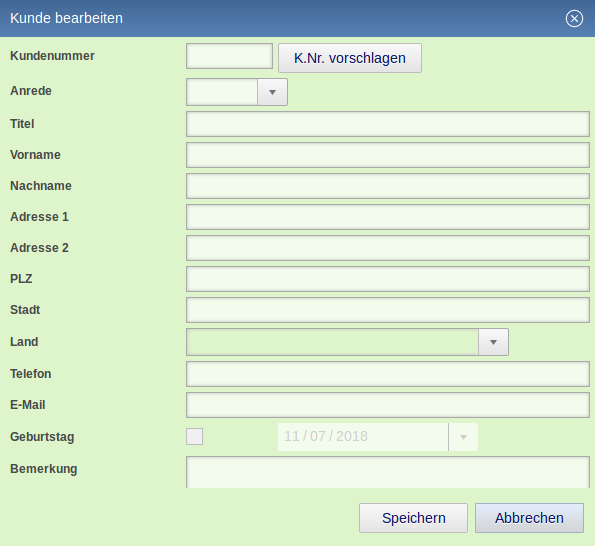The width and height of the screenshot is (595, 546).
Task: Focus the Nachname text field
Action: [x=388, y=186]
